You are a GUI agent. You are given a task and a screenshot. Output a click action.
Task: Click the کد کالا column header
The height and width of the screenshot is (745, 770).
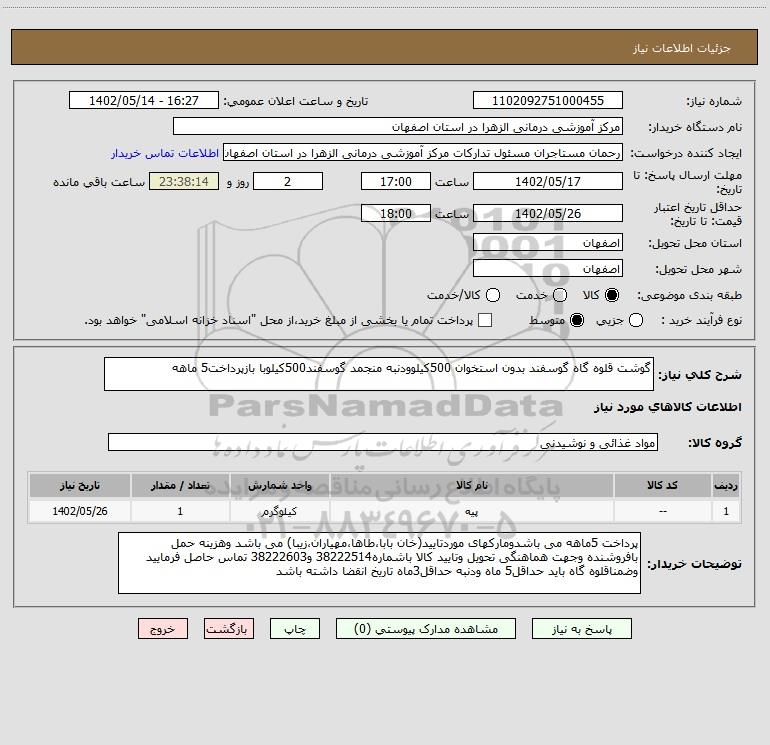pyautogui.click(x=662, y=485)
